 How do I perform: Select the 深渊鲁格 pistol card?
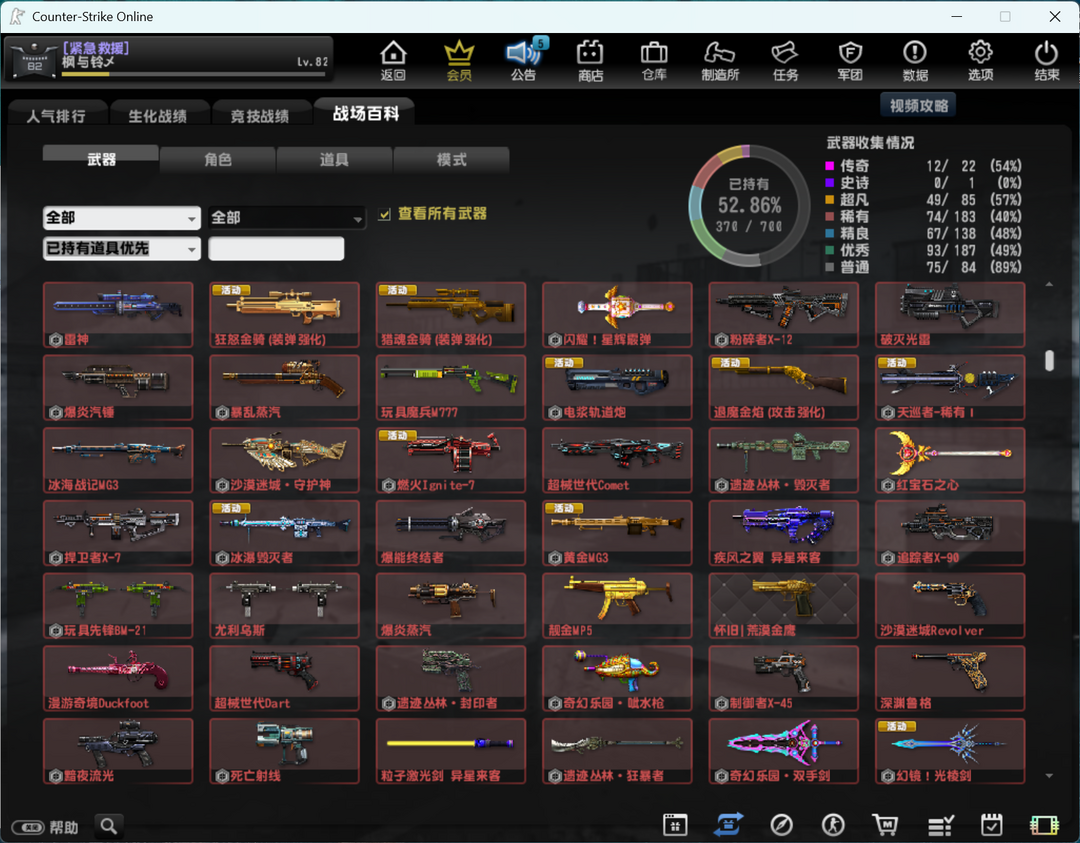tap(950, 678)
